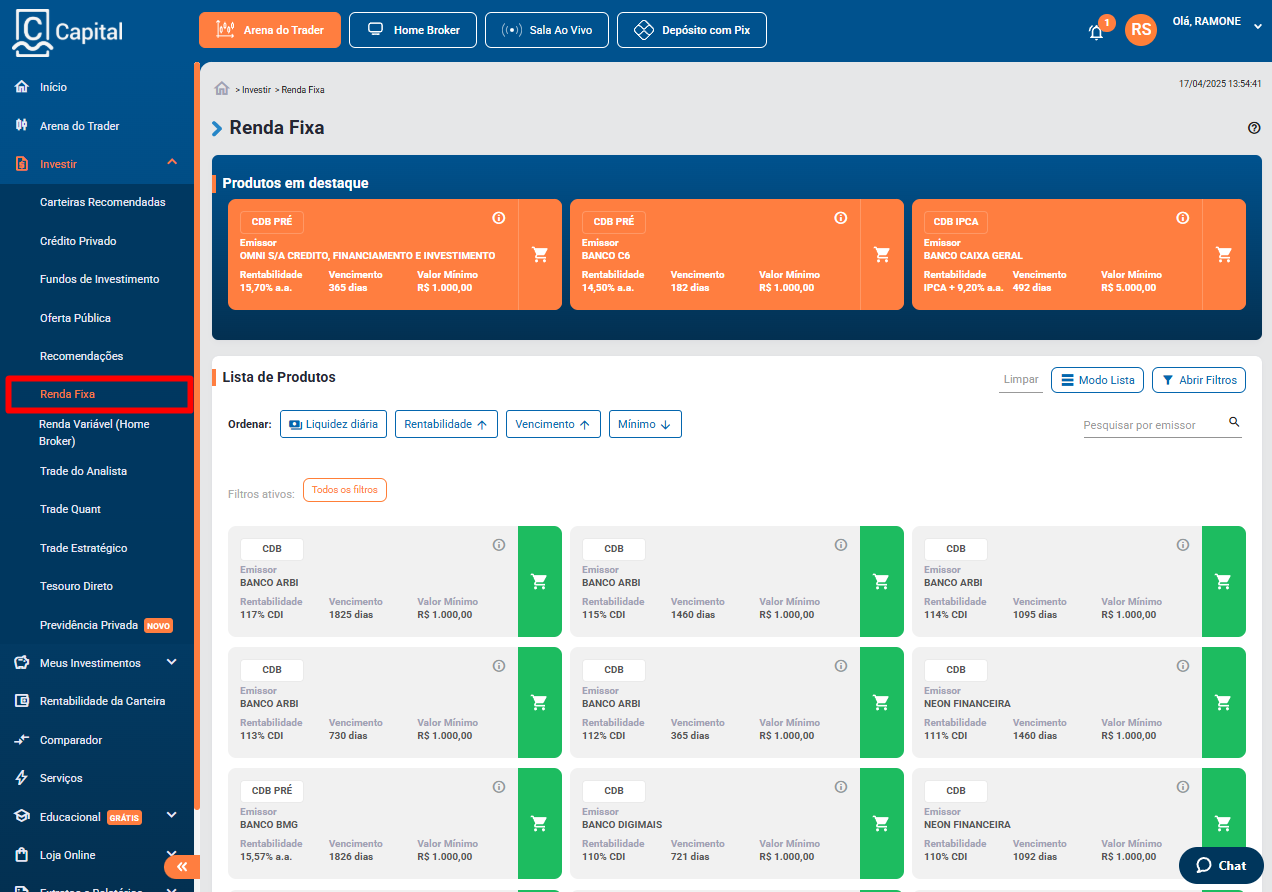Click the orange Arena do Trader button
Viewport: 1272px width, 892px height.
270,30
